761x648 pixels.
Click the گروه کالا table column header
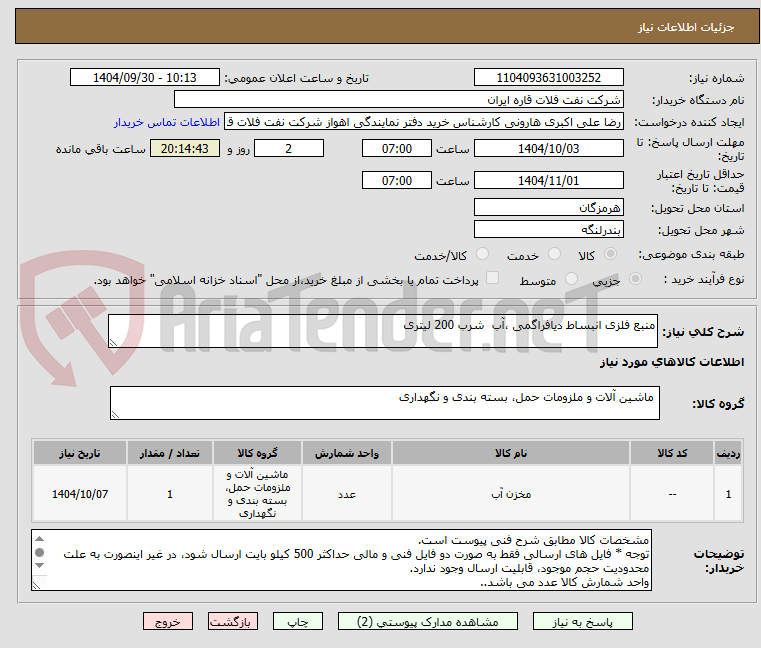[257, 453]
